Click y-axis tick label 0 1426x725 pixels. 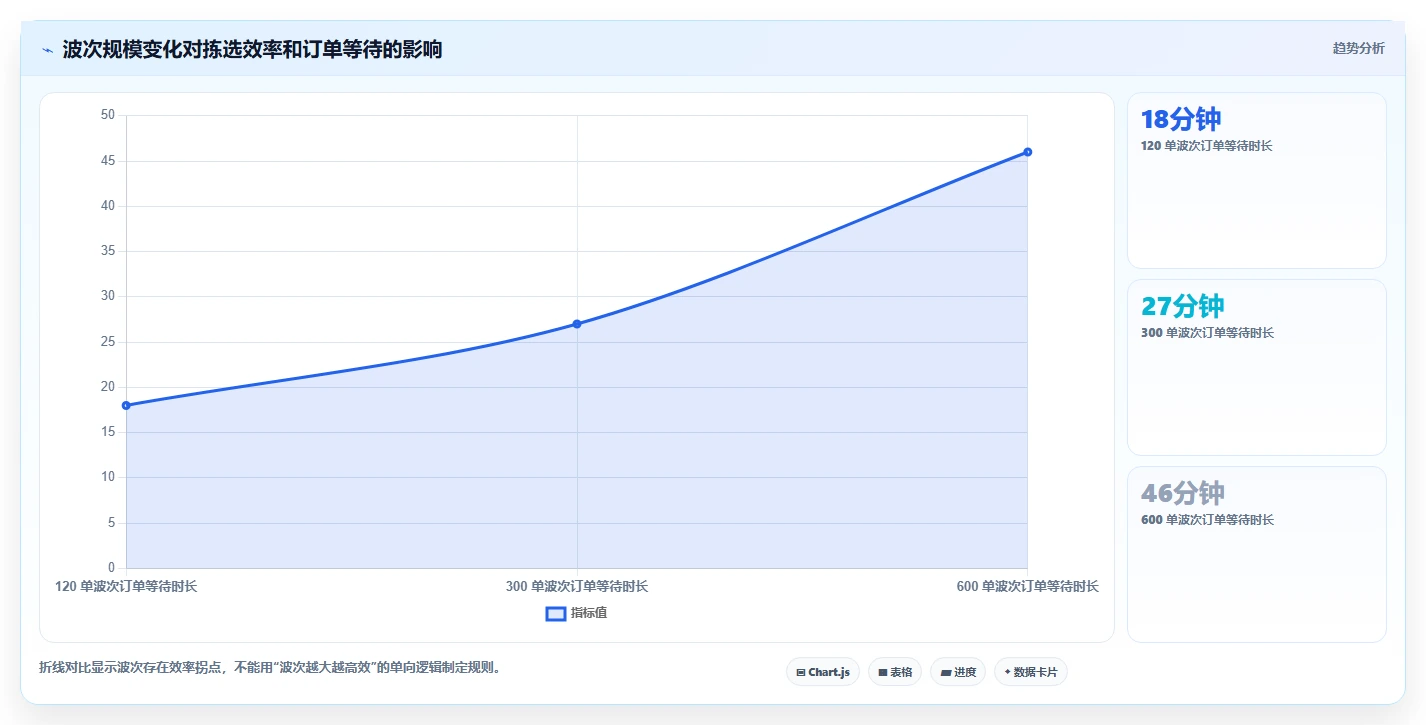(x=111, y=568)
